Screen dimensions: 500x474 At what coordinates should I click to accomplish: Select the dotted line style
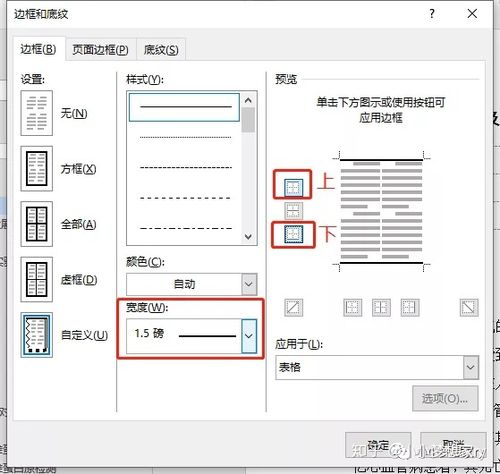[185, 137]
